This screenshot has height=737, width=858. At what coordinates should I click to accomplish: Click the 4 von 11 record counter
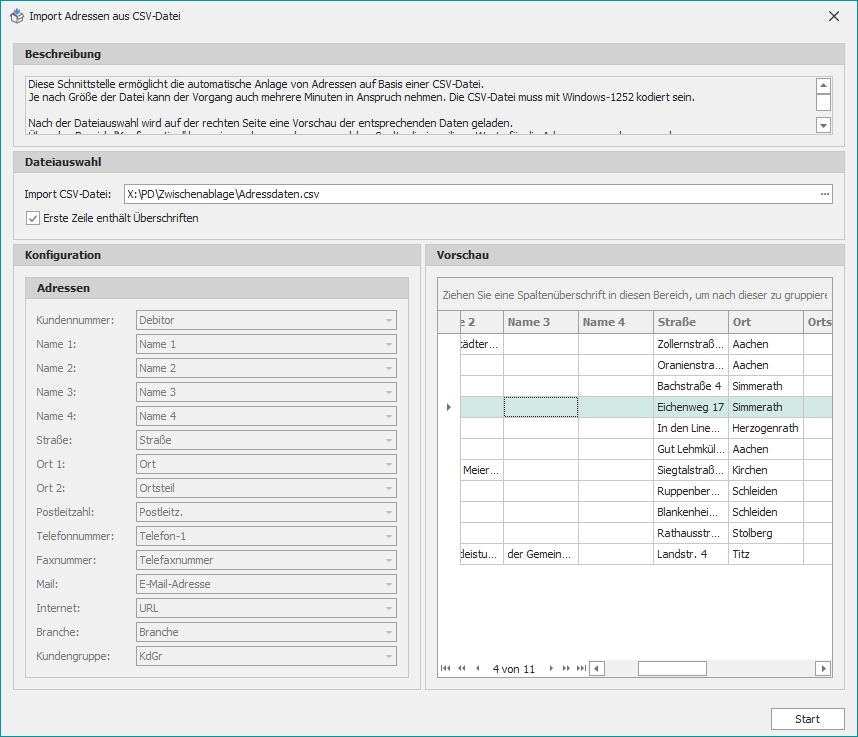click(514, 668)
